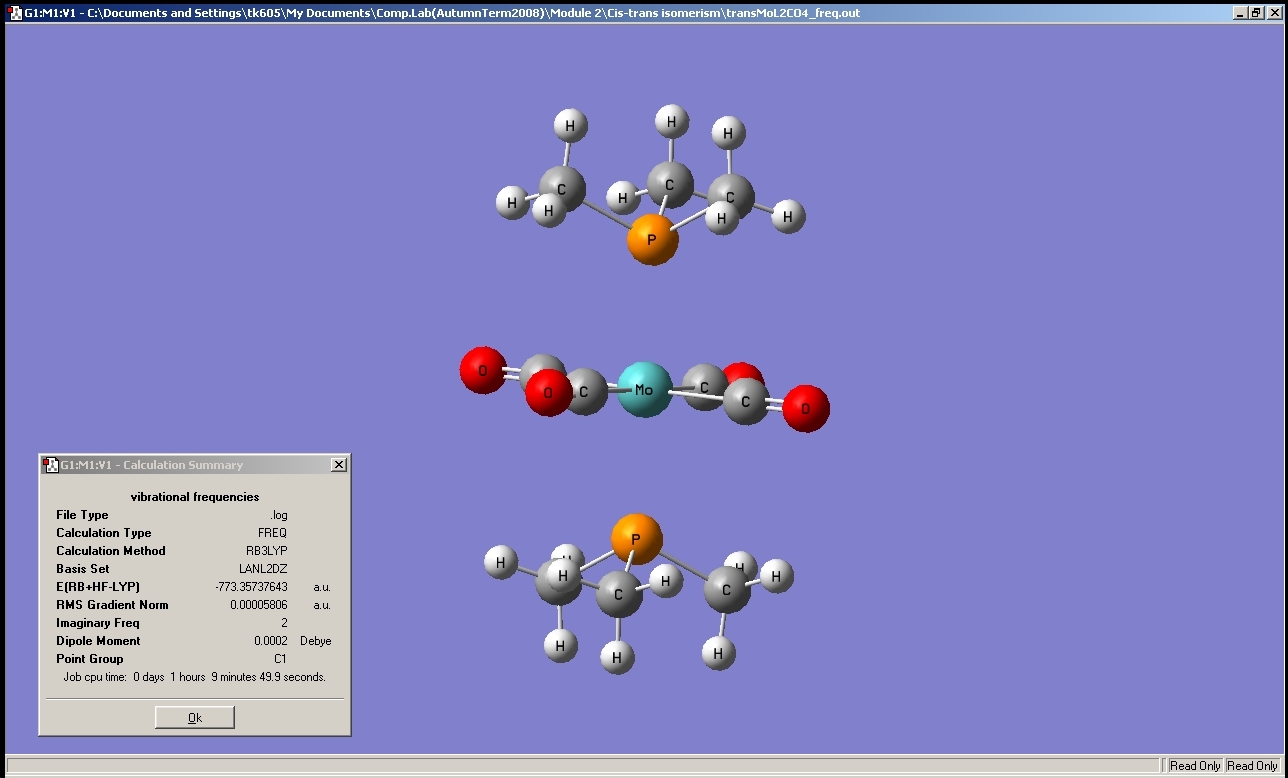Click the left Read Only status panel
The width and height of the screenshot is (1288, 778).
[x=1195, y=766]
